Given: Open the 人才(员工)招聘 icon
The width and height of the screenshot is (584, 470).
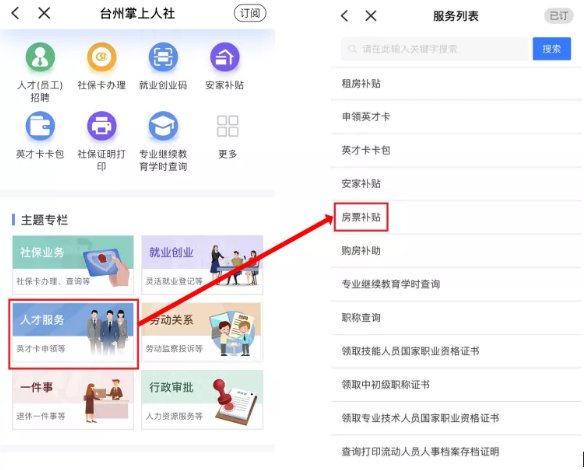Looking at the screenshot, I should click(x=40, y=57).
